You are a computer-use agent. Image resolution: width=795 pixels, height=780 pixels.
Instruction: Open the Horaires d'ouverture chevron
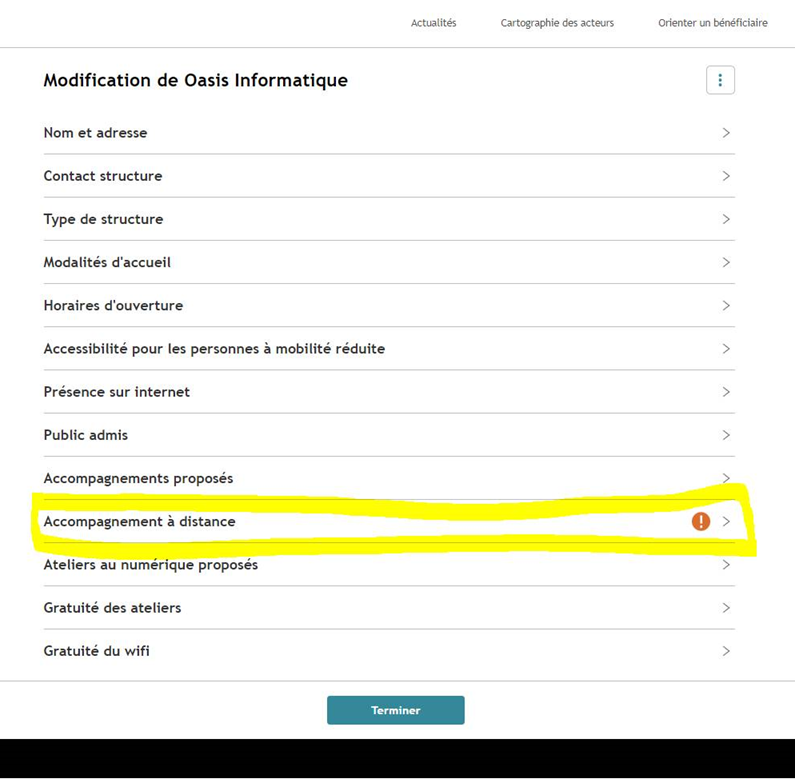726,305
